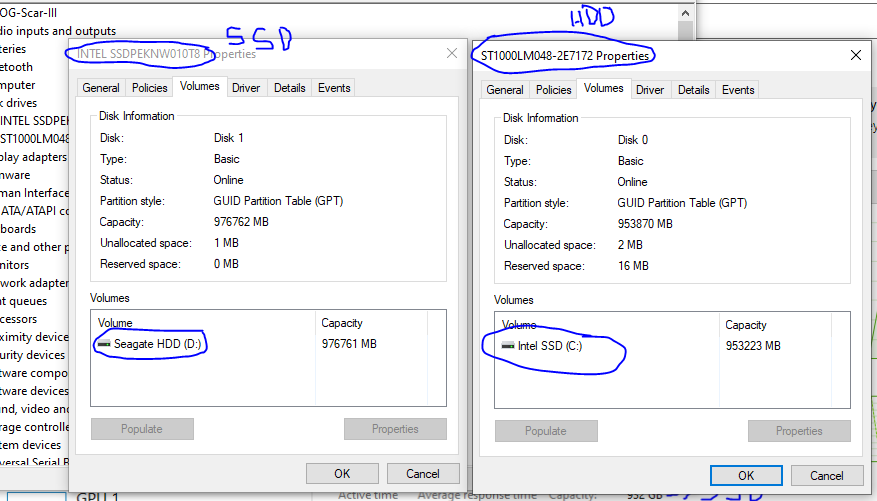Select Volumes tab in INTEL SSDPEKNW010T8 Properties
877x501 pixels.
pyautogui.click(x=200, y=86)
